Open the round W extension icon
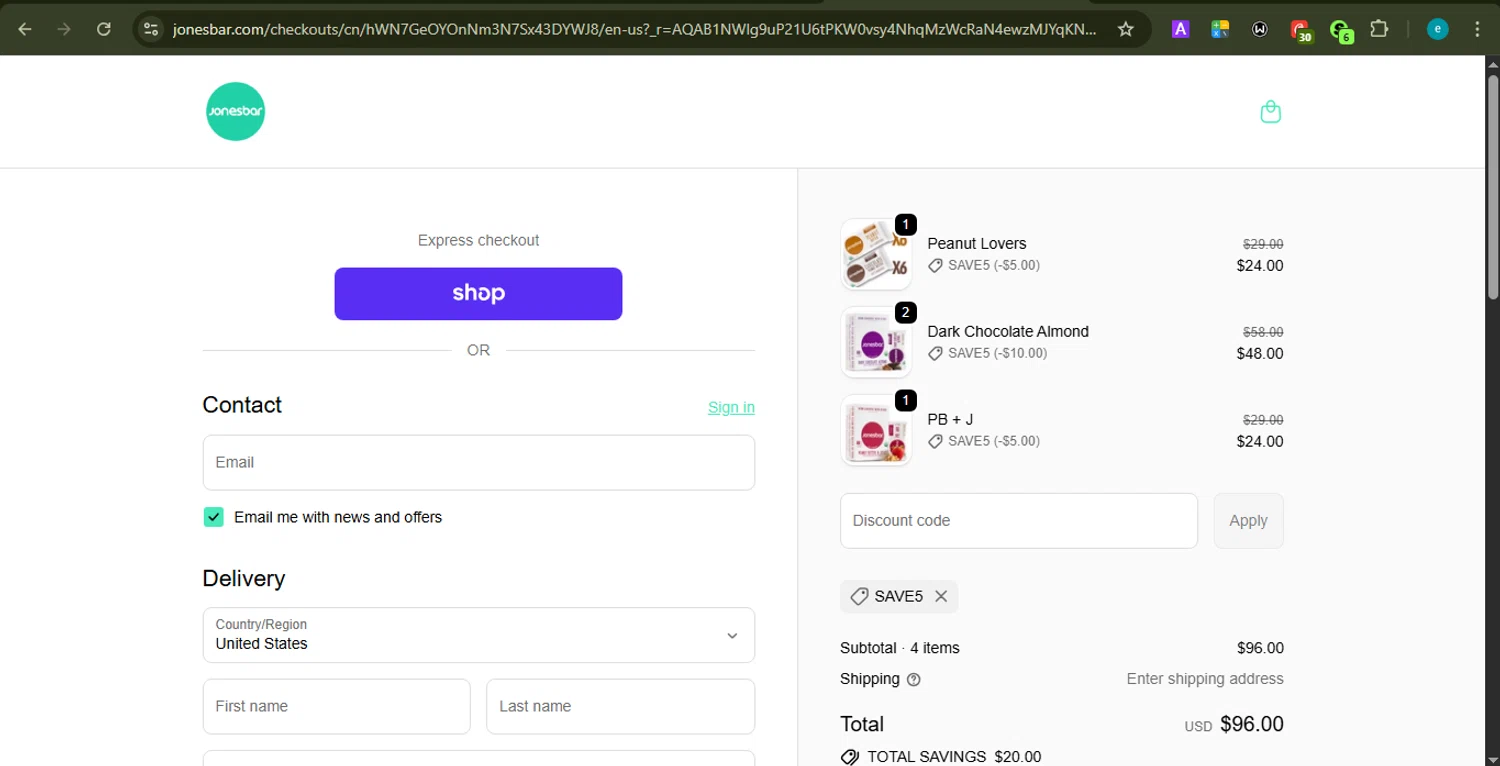The image size is (1500, 766). coord(1260,29)
